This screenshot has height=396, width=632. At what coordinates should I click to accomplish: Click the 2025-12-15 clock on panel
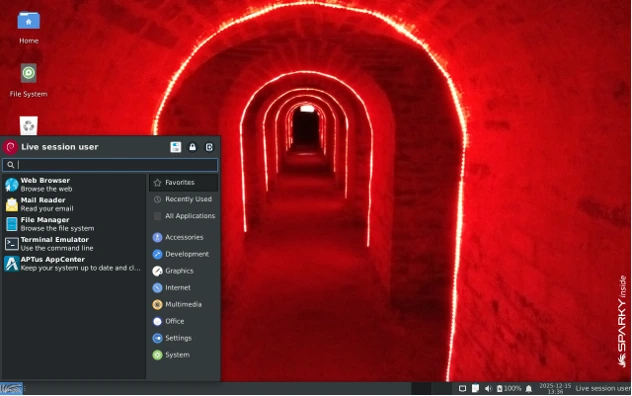pos(555,389)
